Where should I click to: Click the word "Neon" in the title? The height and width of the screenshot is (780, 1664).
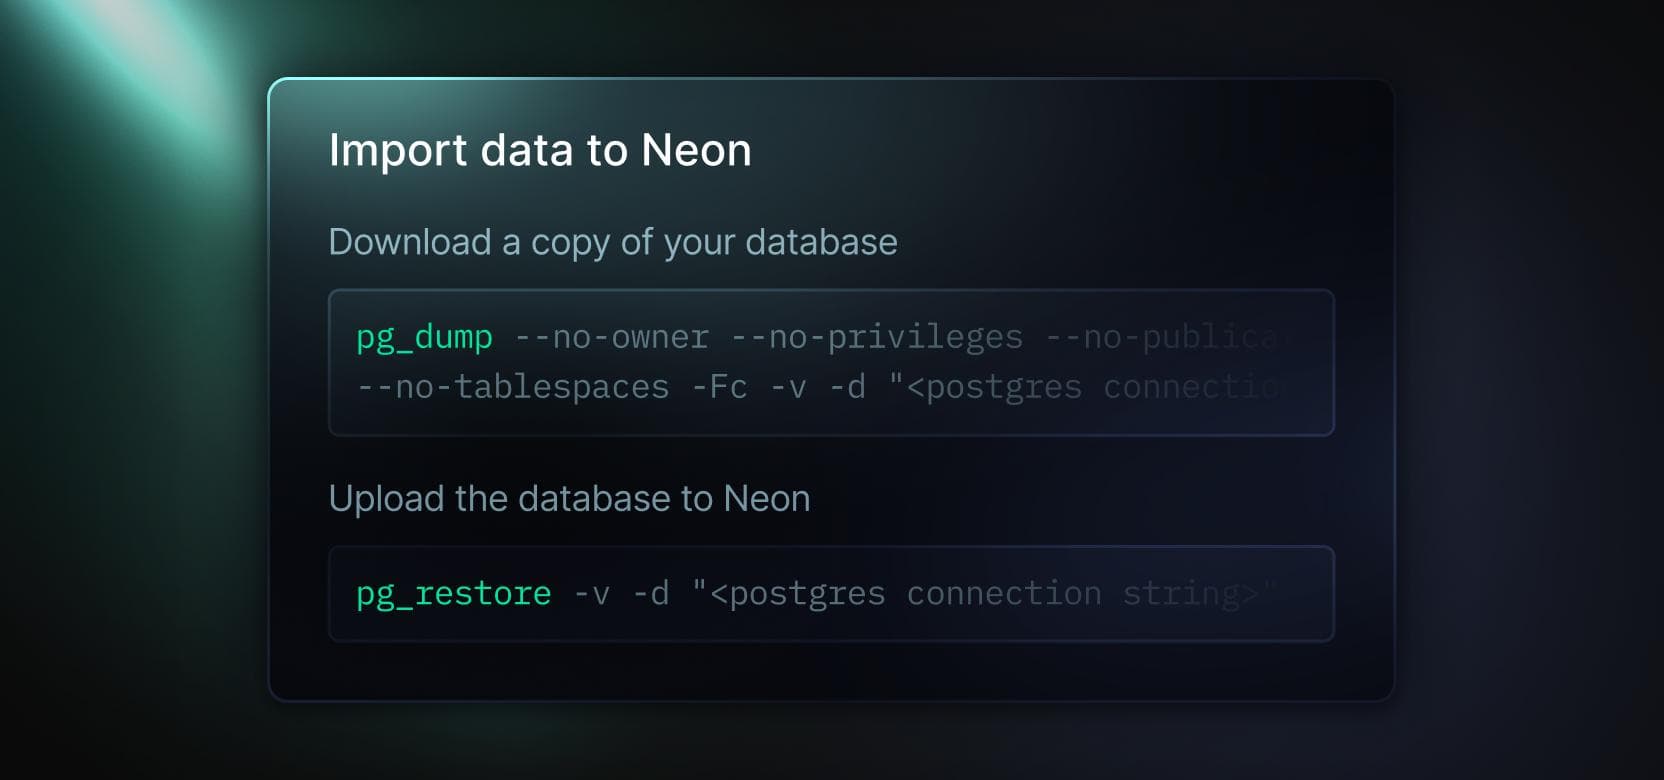pos(696,150)
